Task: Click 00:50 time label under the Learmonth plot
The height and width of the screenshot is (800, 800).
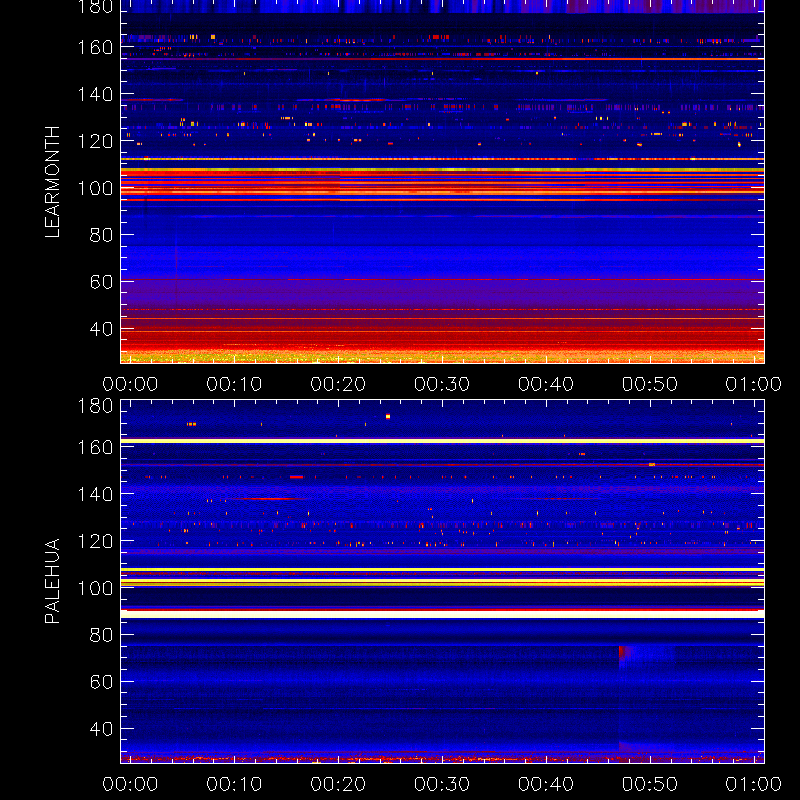Action: point(650,384)
